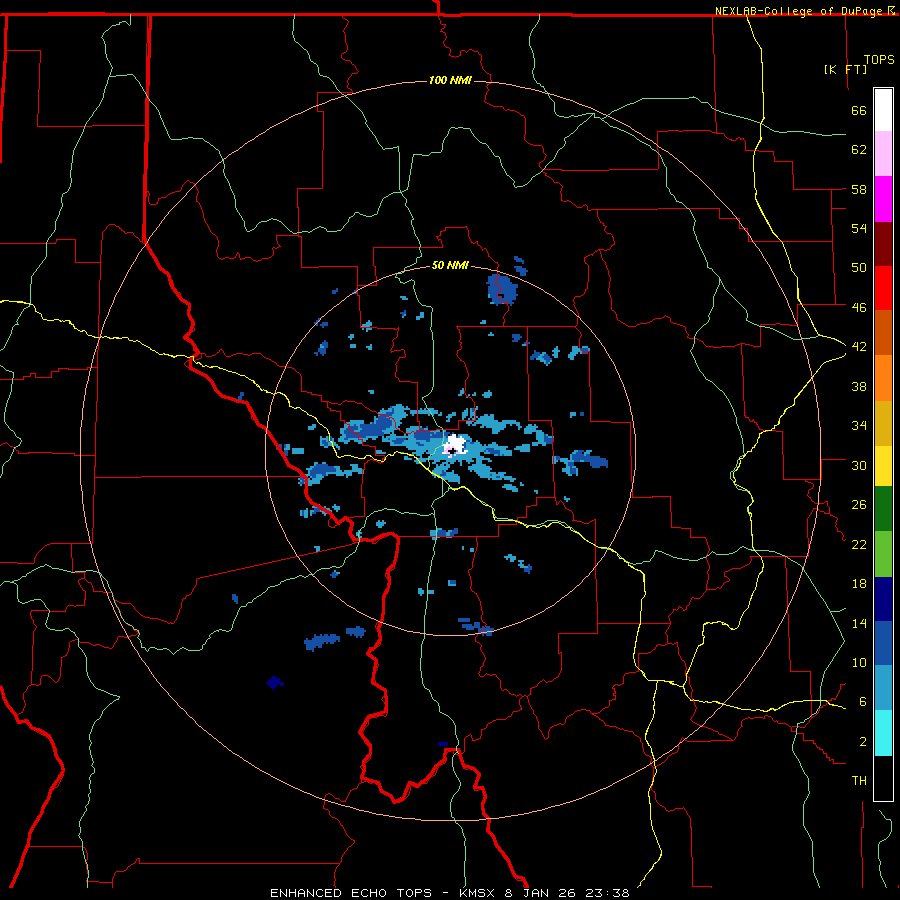This screenshot has width=900, height=900.
Task: Click the 38 legend value
Action: pos(859,386)
